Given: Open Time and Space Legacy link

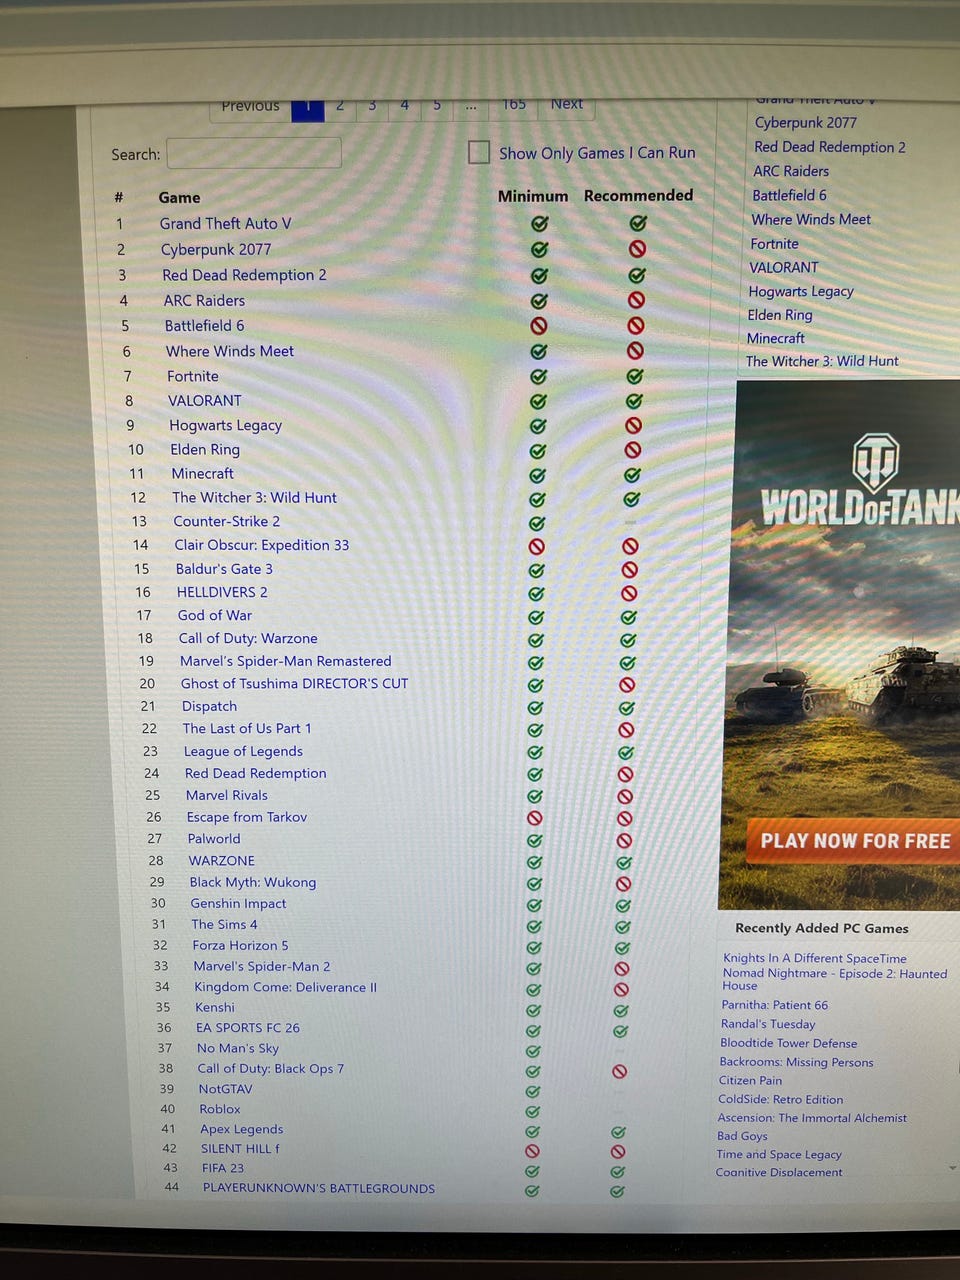Looking at the screenshot, I should 779,1154.
